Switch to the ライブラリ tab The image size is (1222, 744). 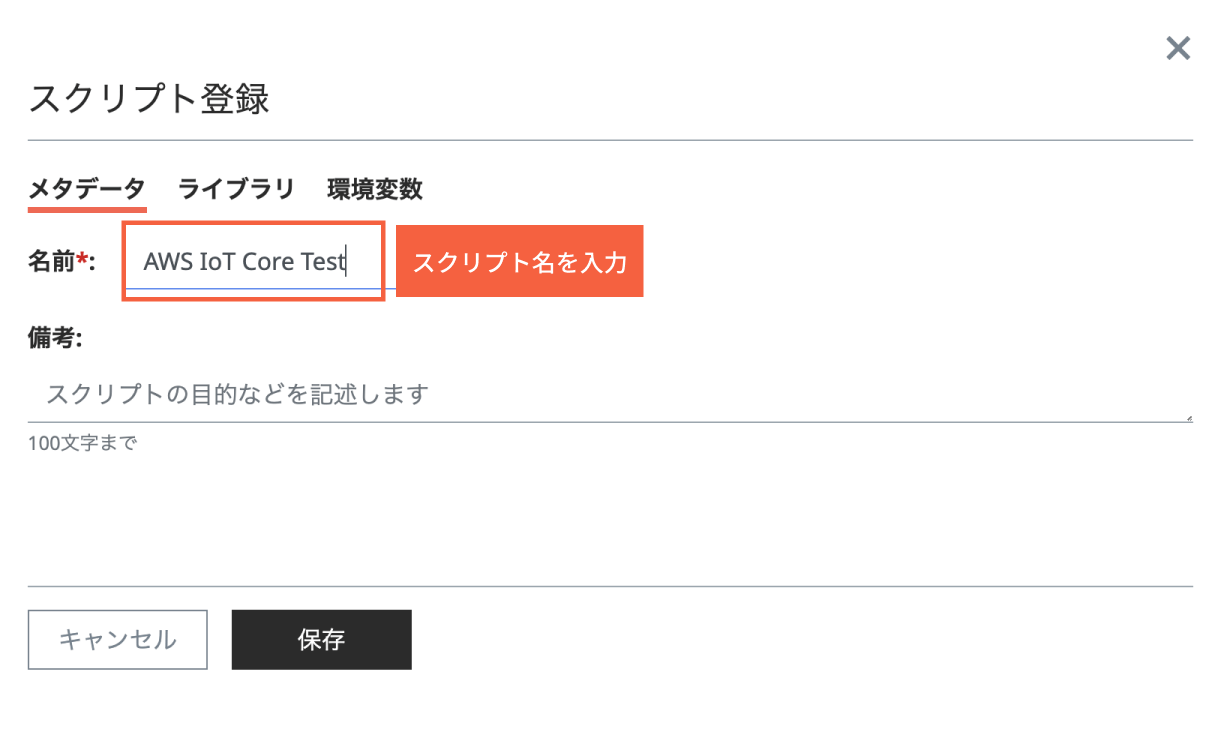pyautogui.click(x=236, y=189)
